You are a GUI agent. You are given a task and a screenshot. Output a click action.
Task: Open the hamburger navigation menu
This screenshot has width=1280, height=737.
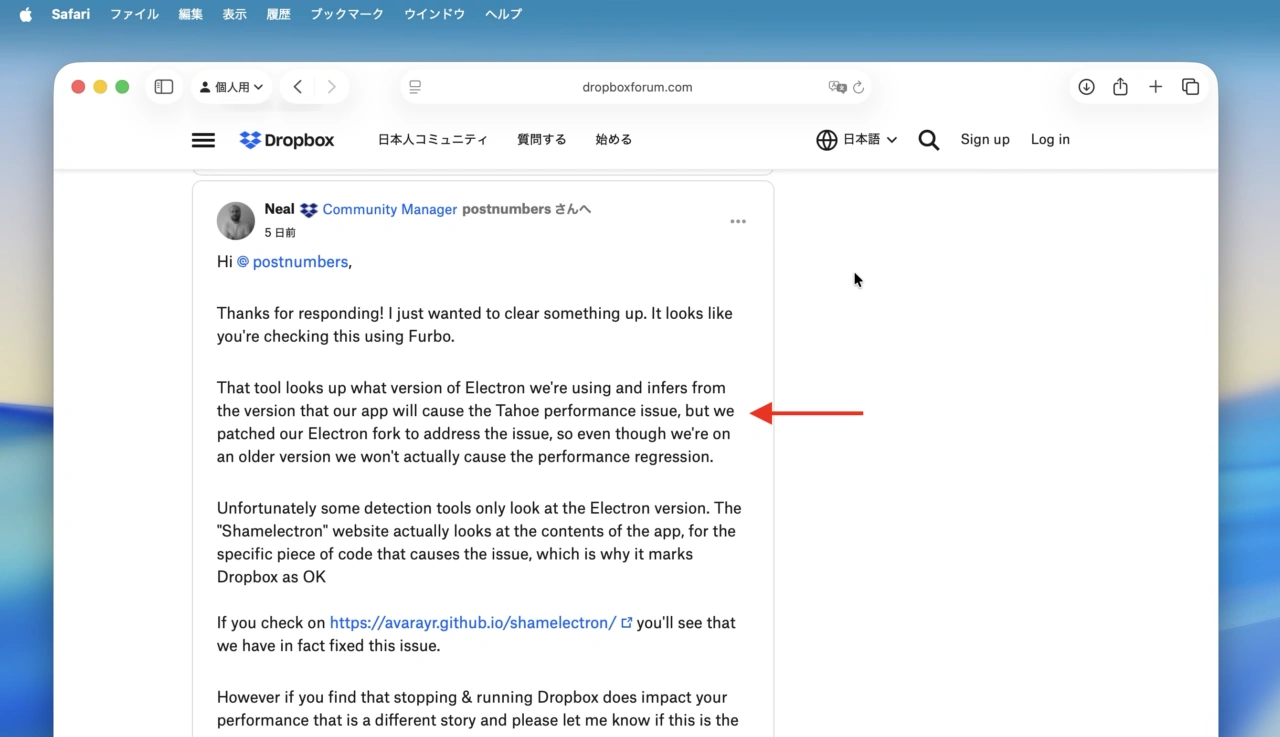point(203,140)
